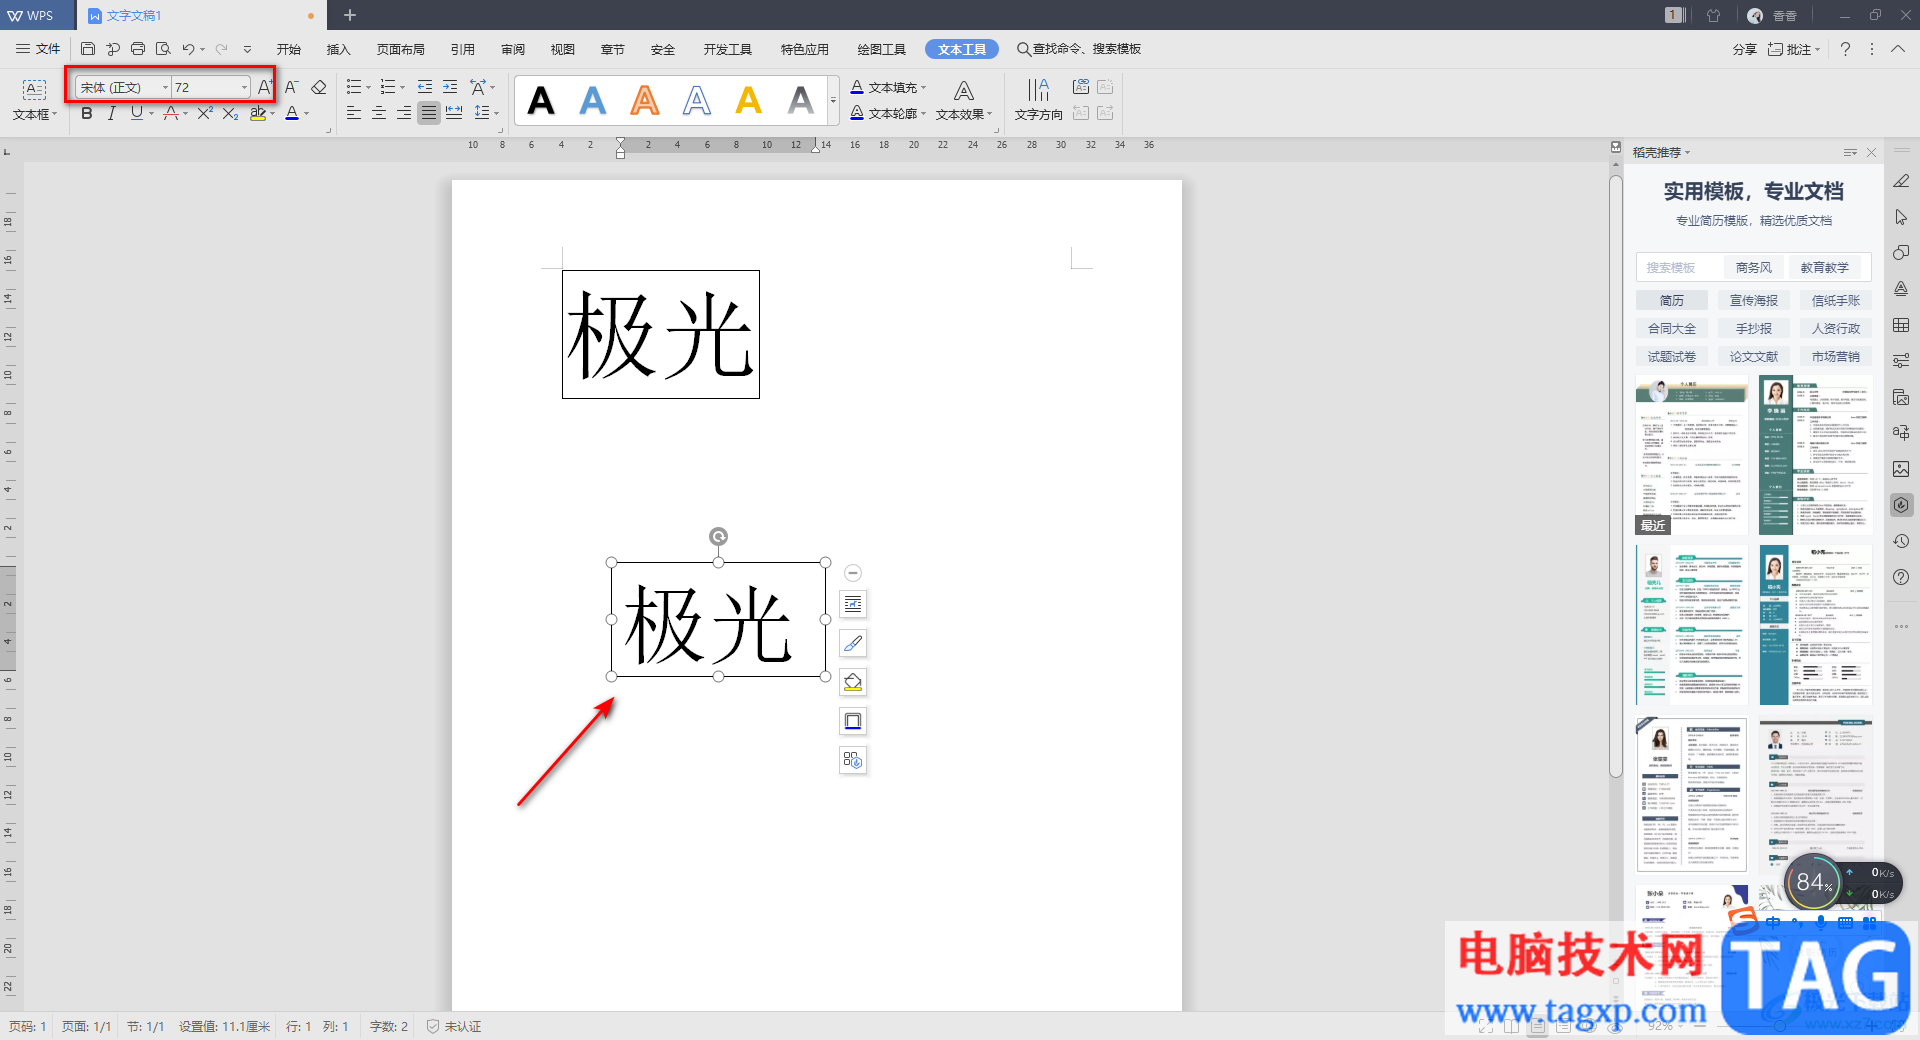Click the 合同大全 template category button

[1672, 328]
